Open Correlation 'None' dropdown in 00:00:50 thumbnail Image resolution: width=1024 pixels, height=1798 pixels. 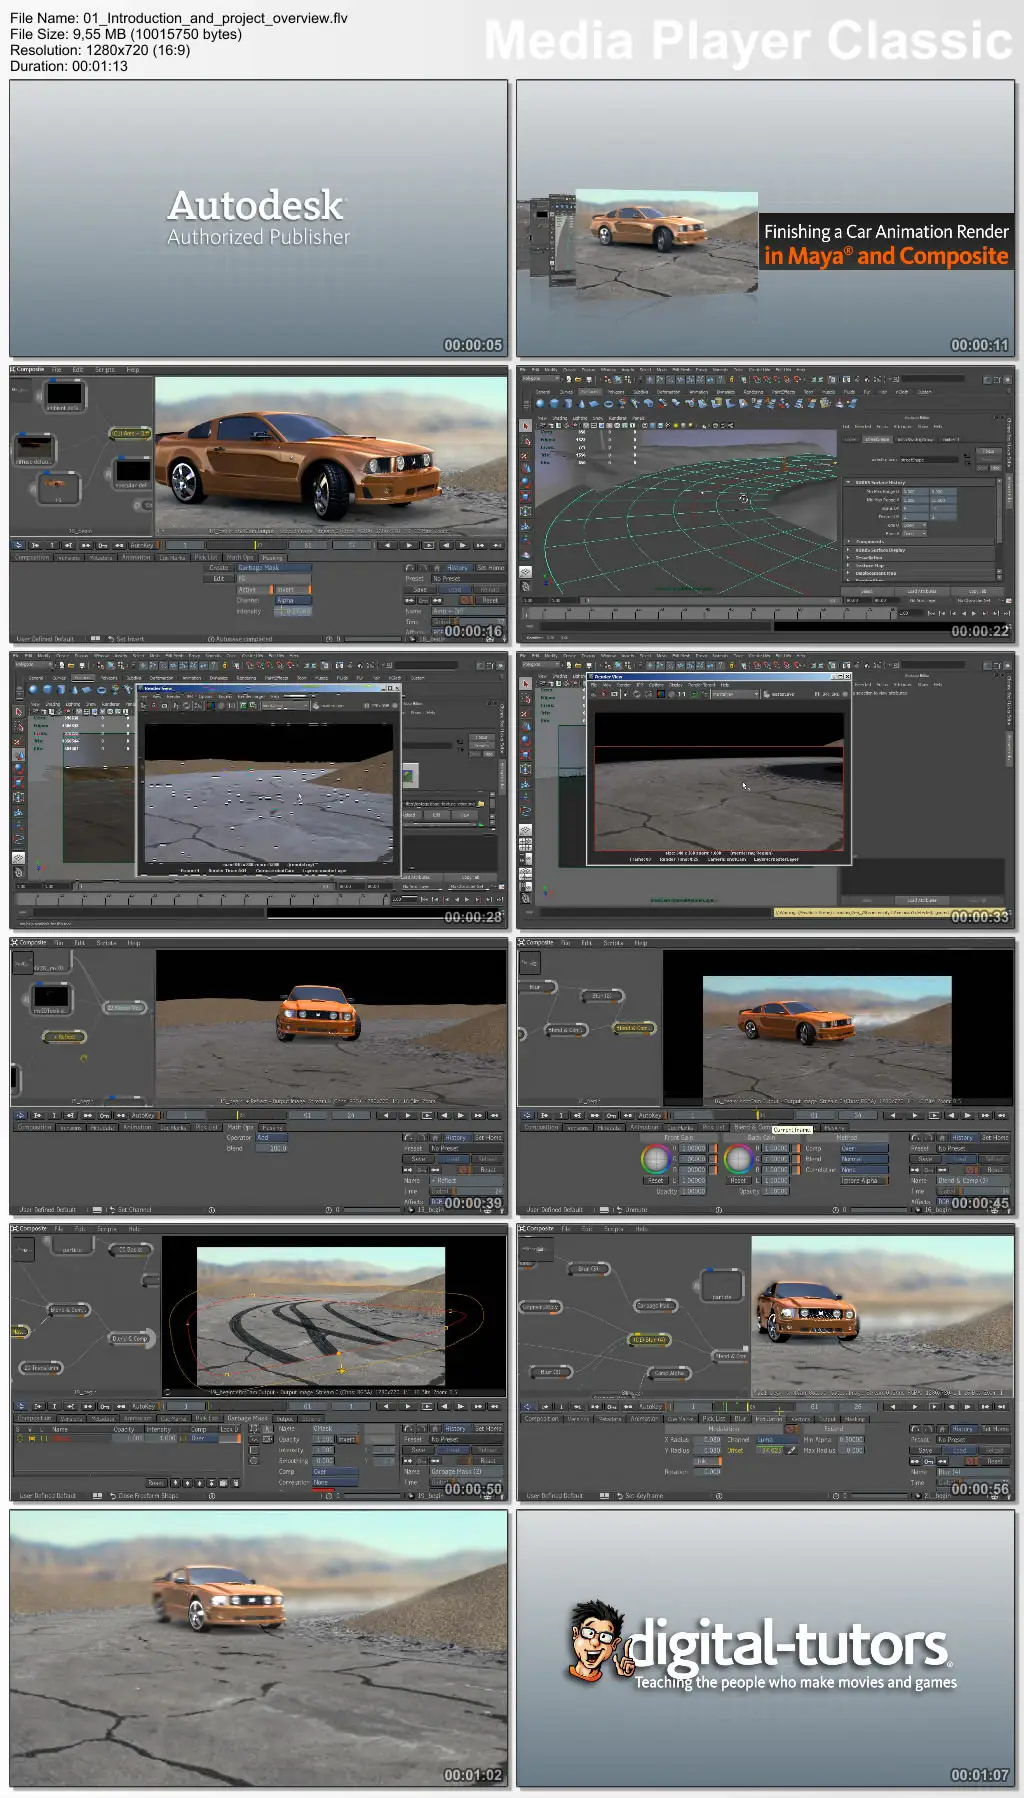click(334, 1482)
